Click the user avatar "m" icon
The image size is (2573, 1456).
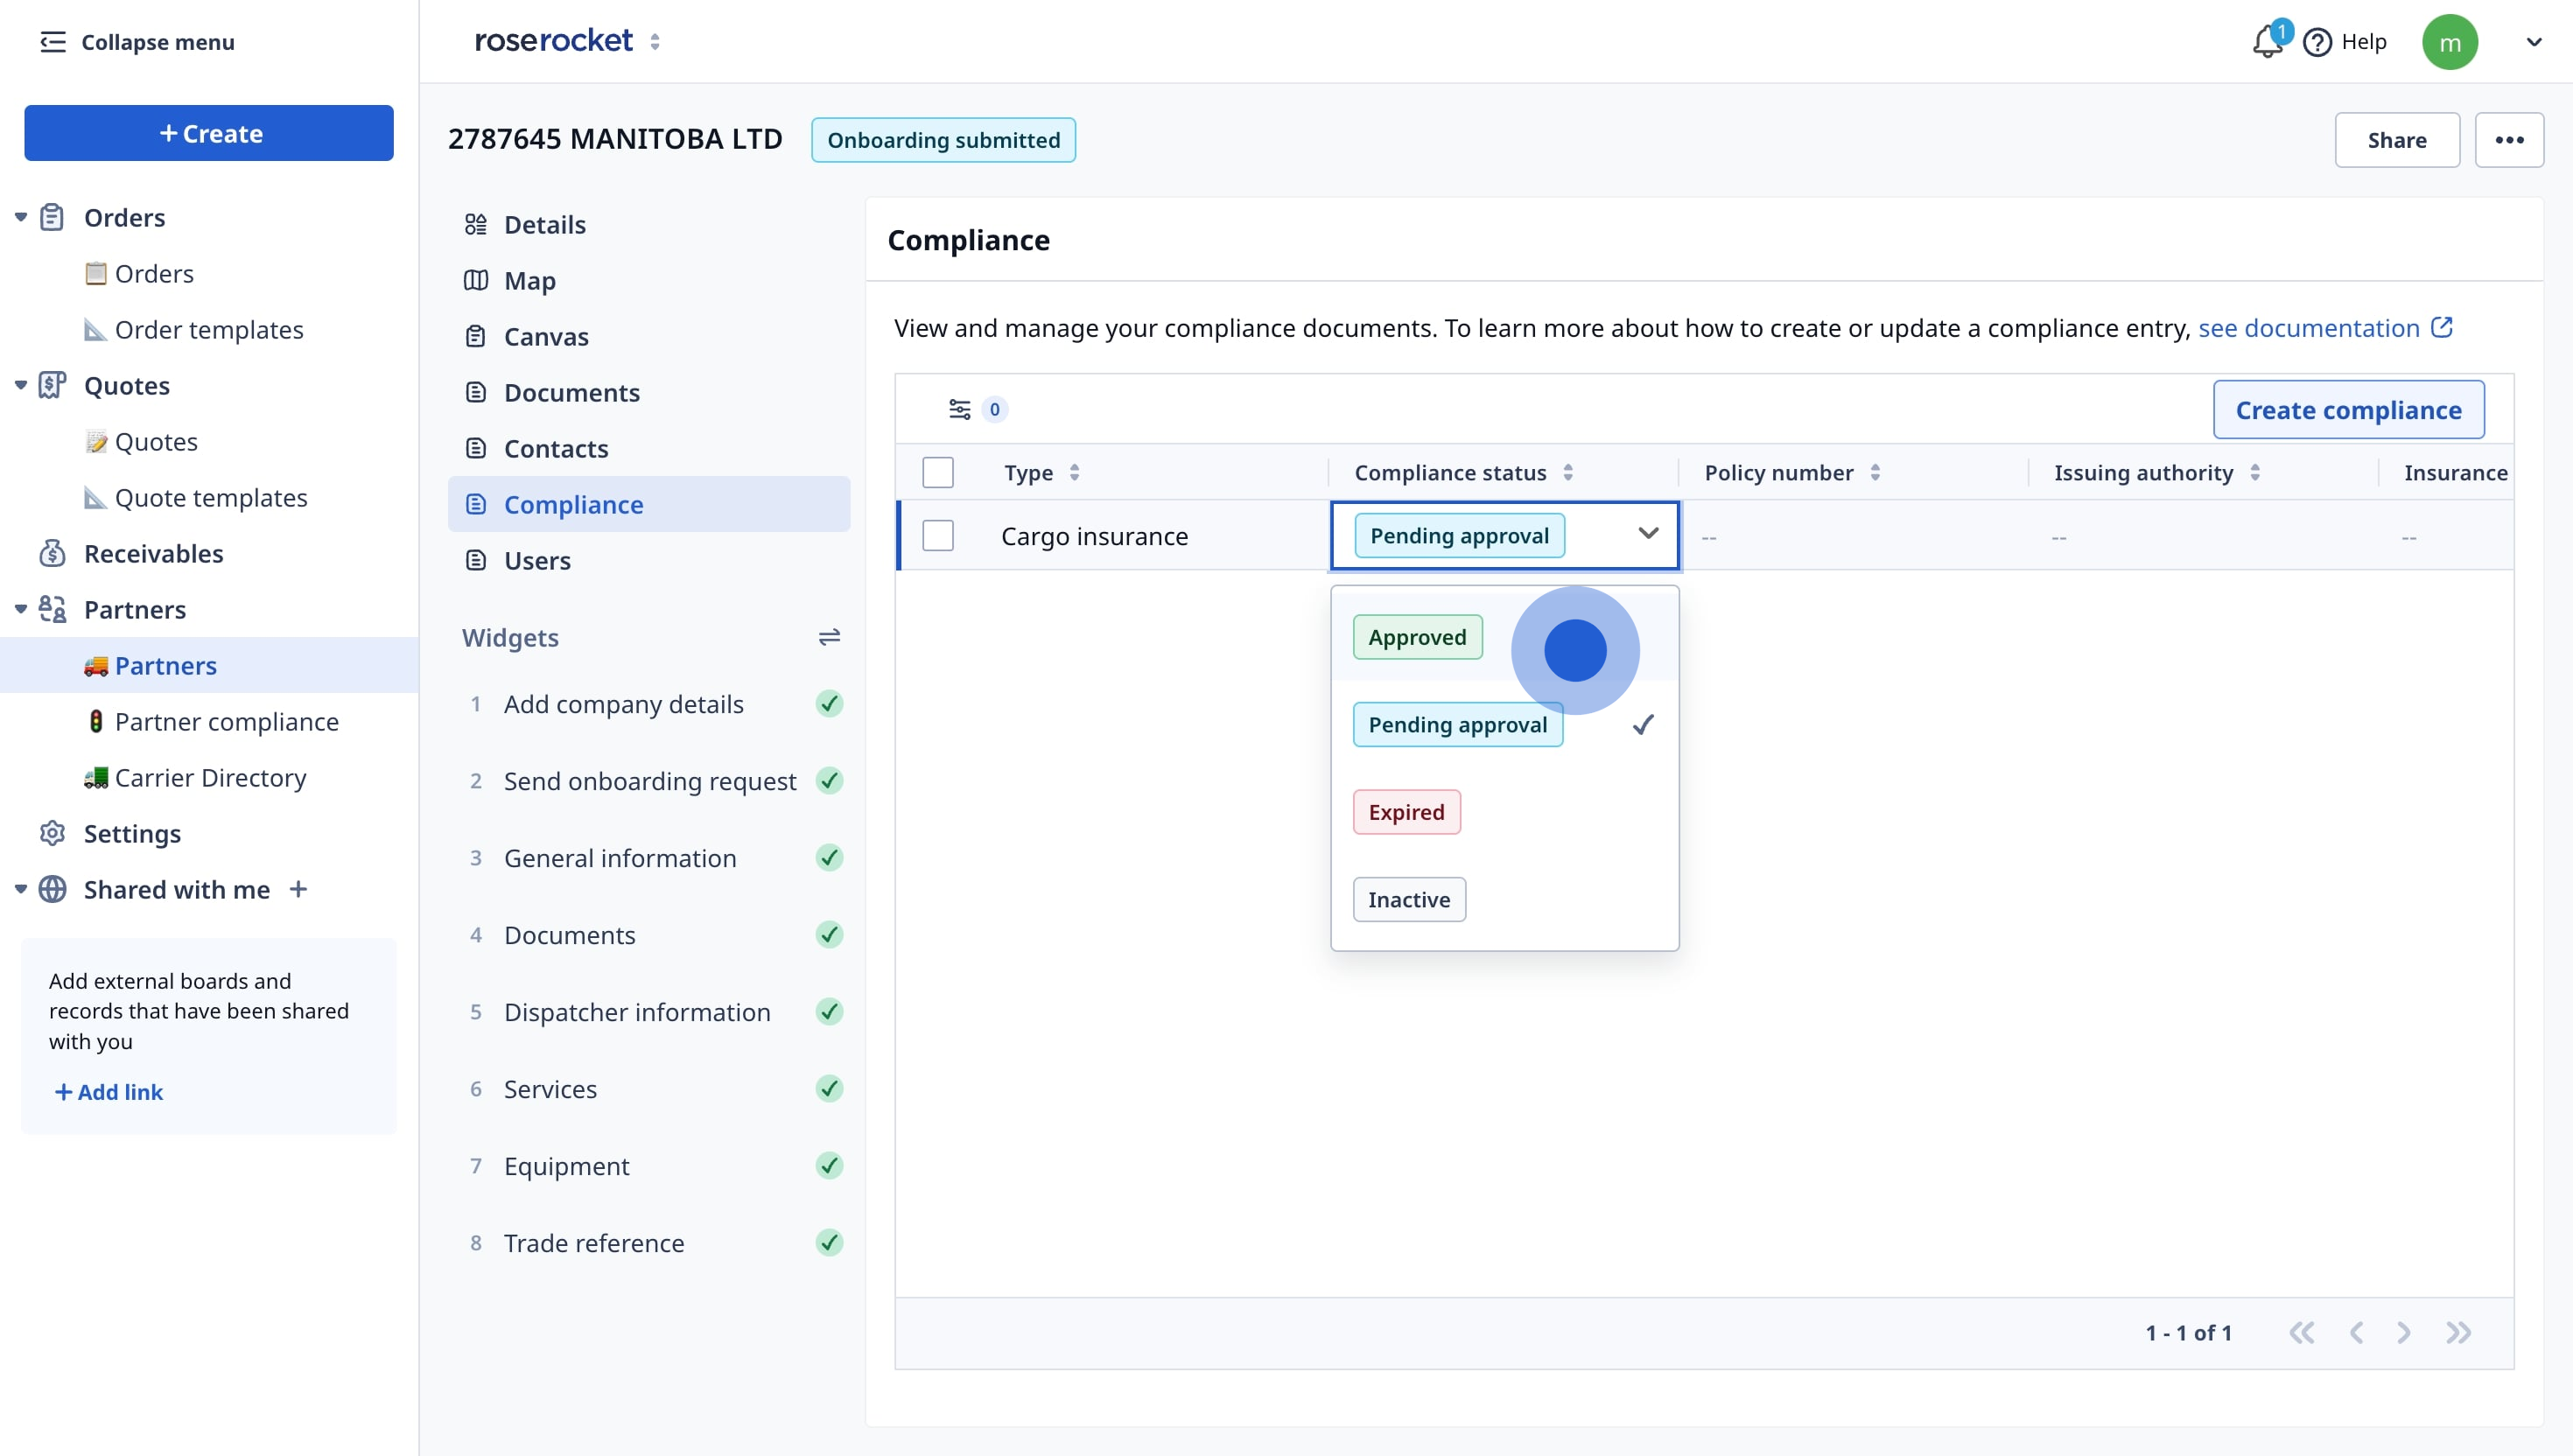tap(2449, 42)
